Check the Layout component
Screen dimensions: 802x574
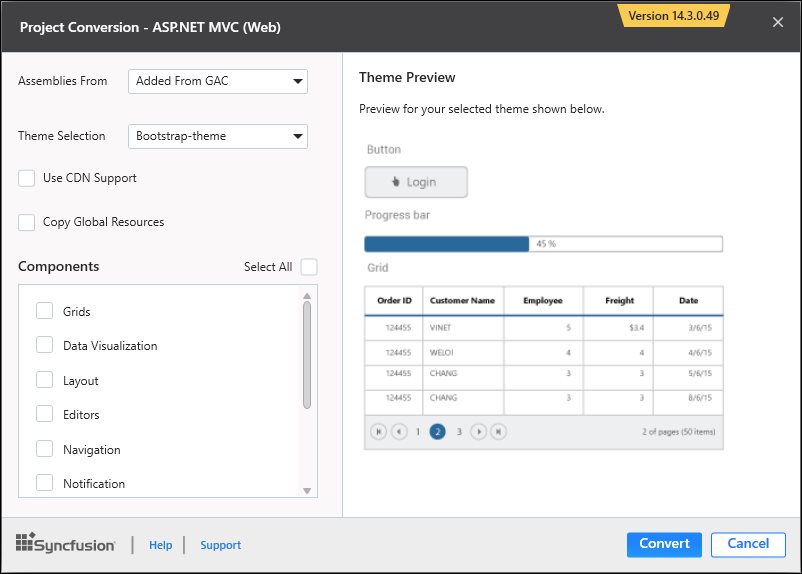pos(44,380)
